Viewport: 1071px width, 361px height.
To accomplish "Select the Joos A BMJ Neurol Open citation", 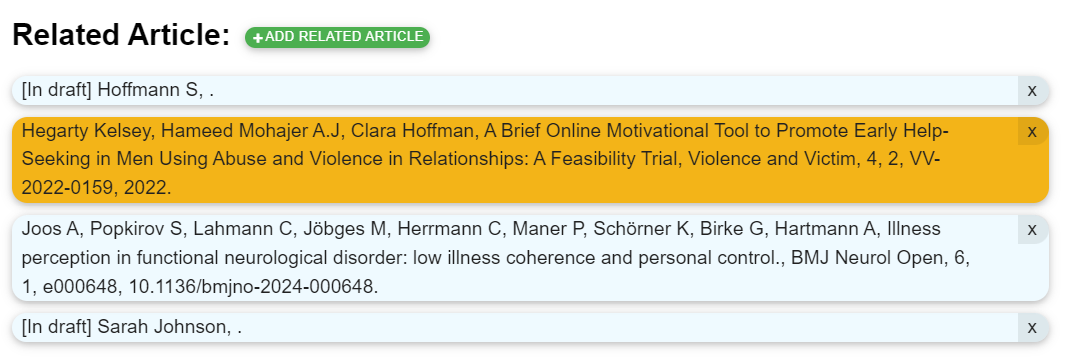I will tap(515, 258).
